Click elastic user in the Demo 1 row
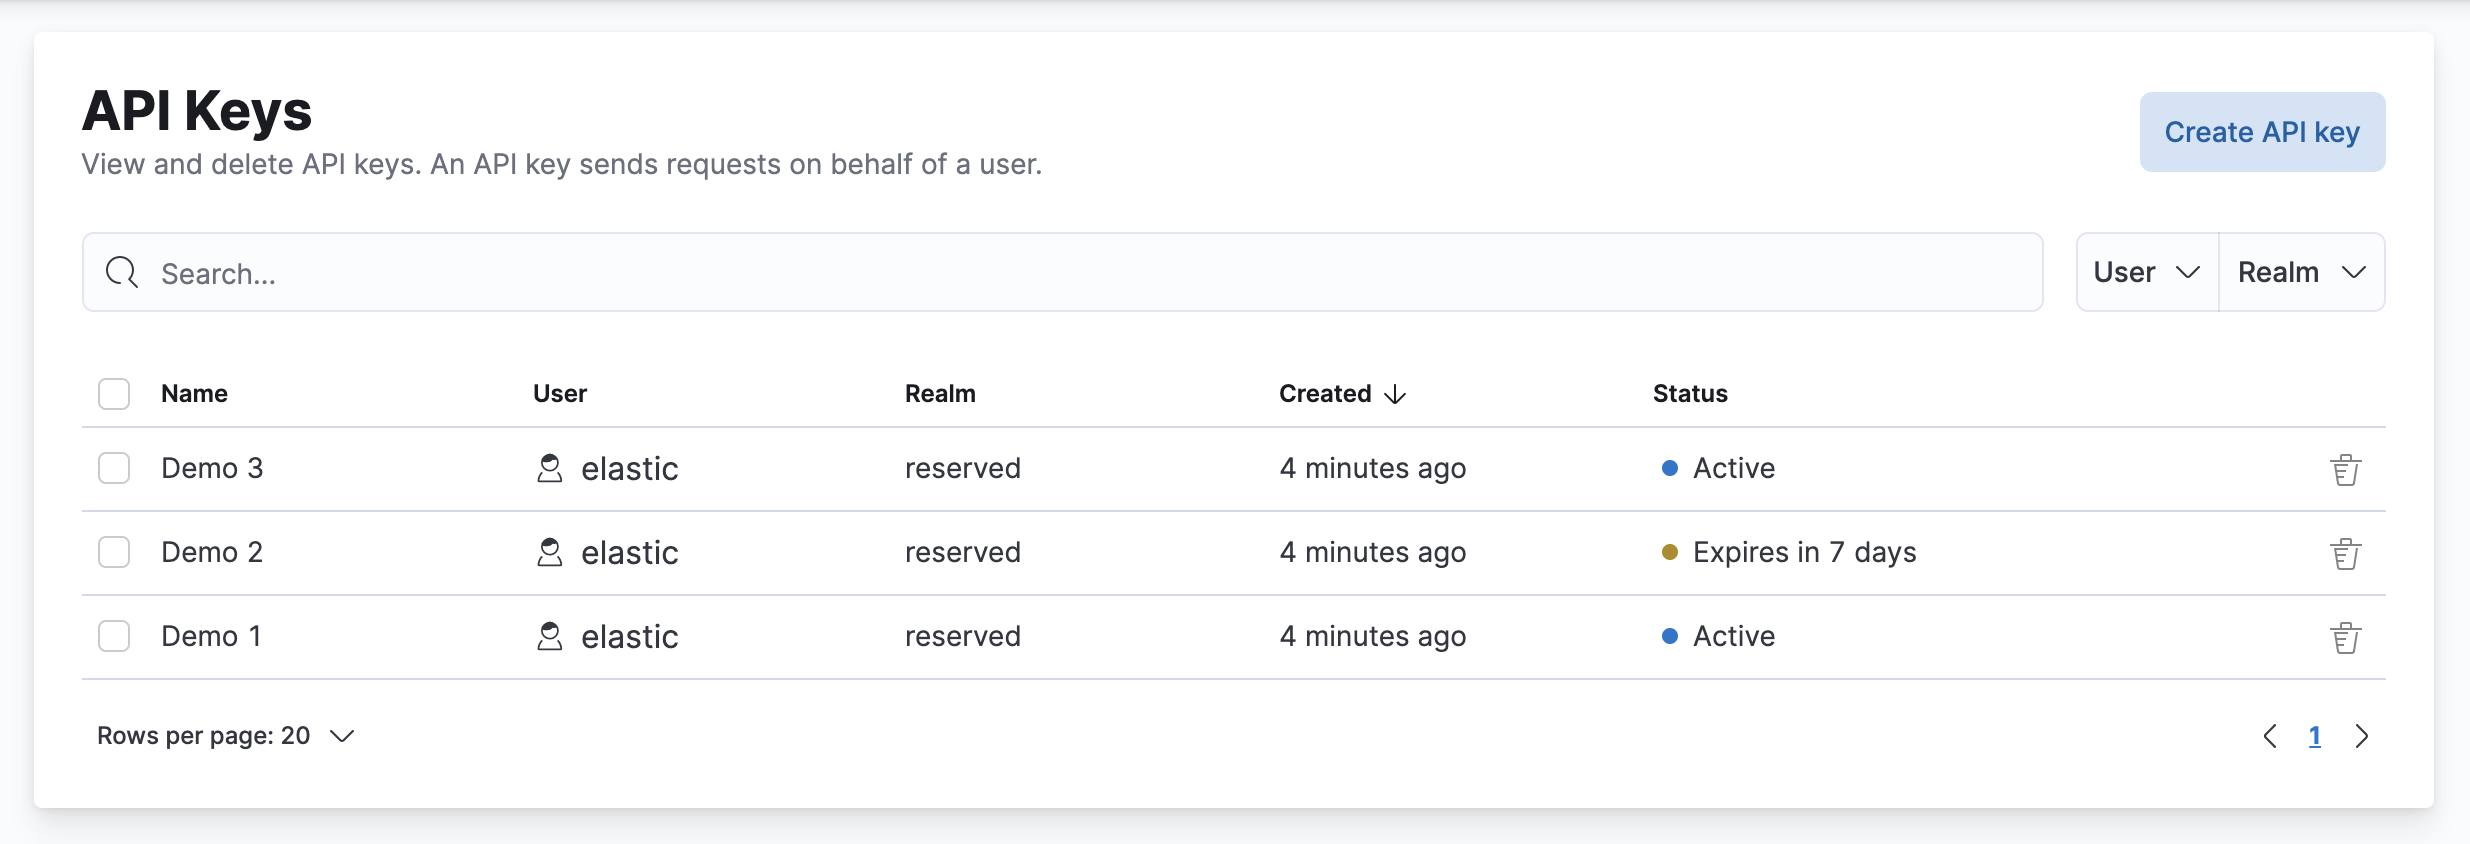The height and width of the screenshot is (844, 2470). tap(630, 636)
